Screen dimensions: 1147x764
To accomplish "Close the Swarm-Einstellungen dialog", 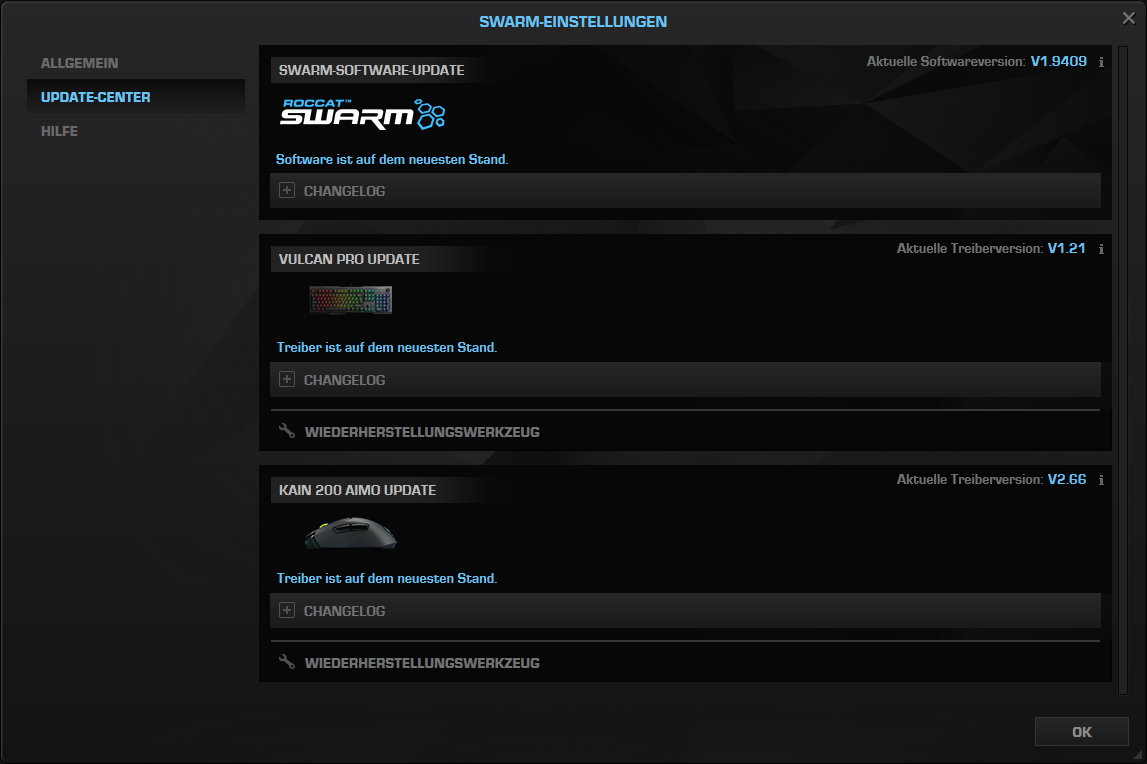I will point(1129,18).
